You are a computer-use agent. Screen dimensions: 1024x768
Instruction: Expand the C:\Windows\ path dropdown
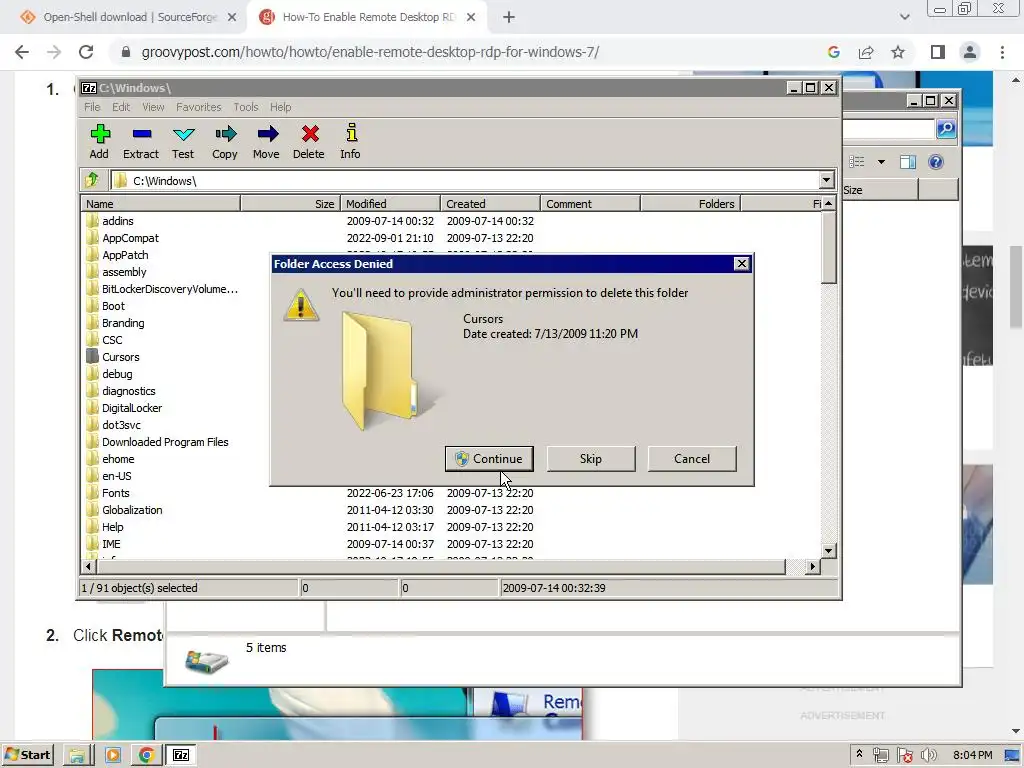coord(826,180)
